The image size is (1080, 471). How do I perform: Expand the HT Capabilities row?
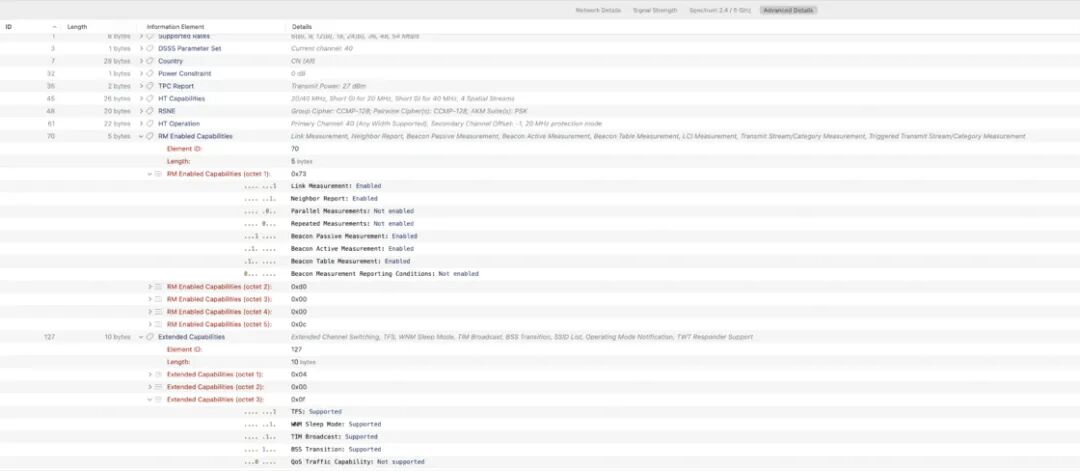141,98
